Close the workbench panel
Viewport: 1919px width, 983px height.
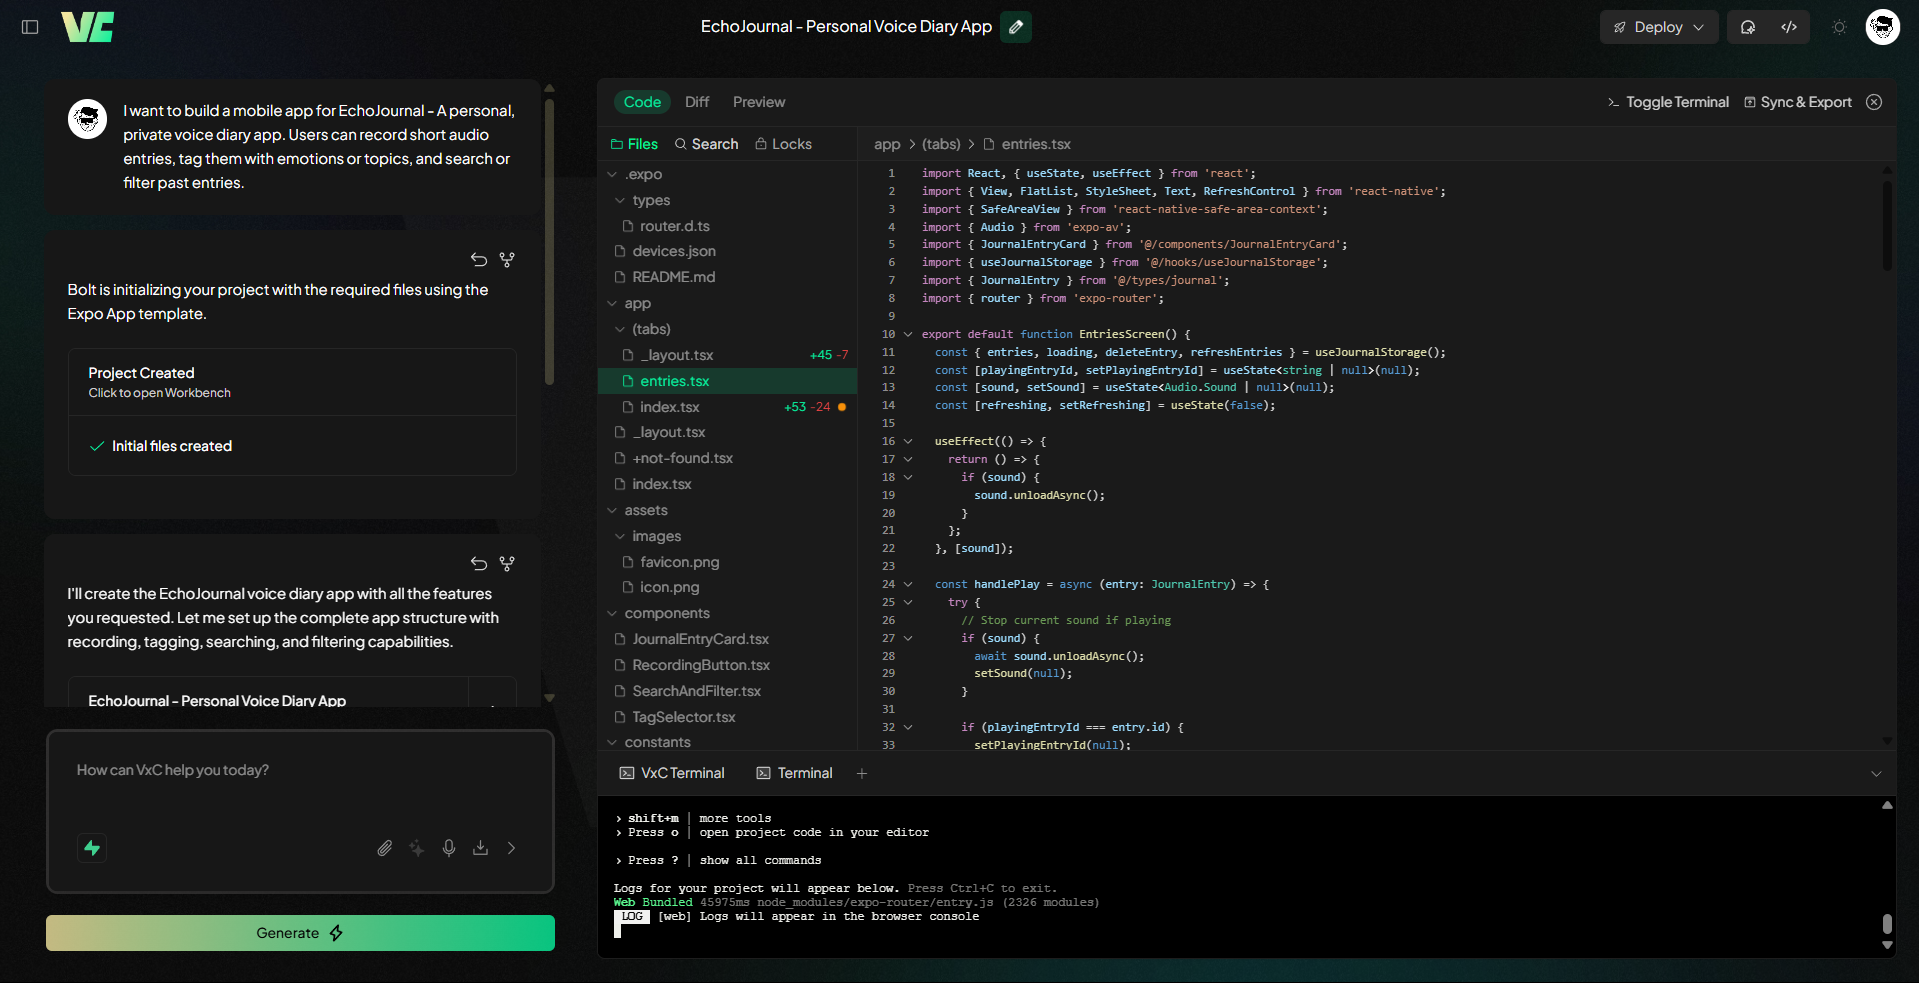(1874, 102)
